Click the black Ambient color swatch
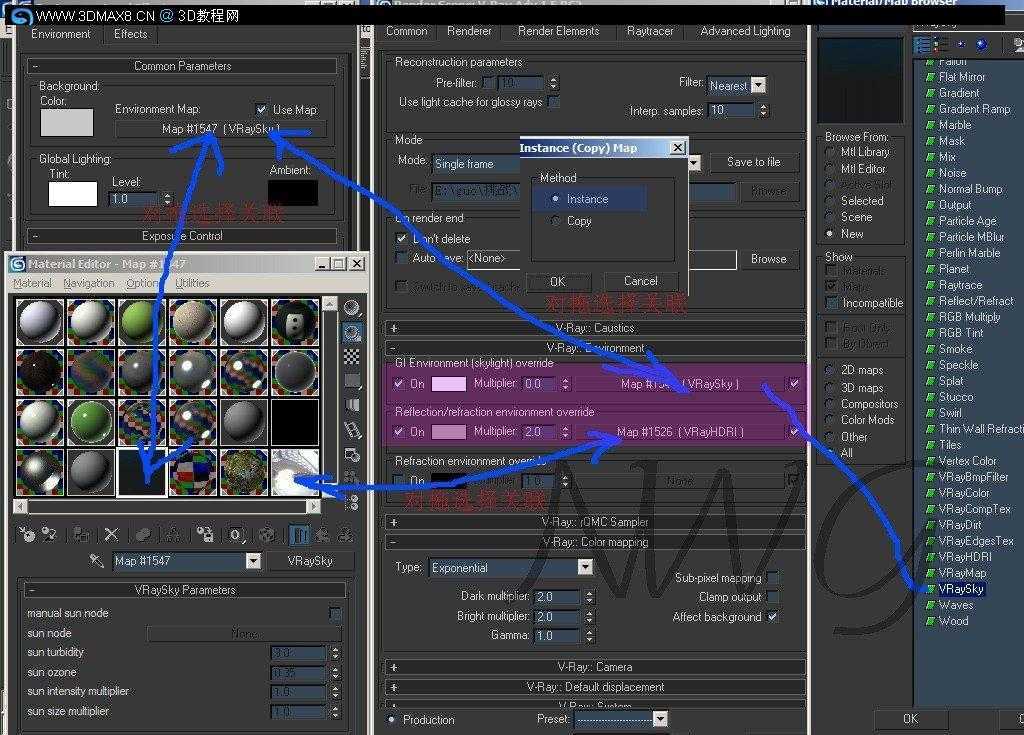 (x=293, y=193)
